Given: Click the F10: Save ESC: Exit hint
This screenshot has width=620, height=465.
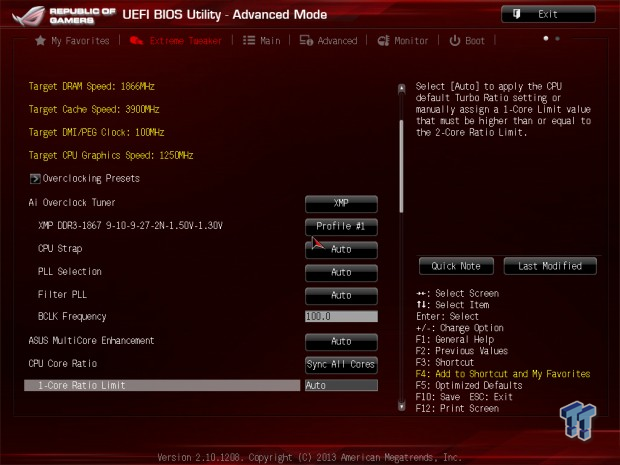Looking at the screenshot, I should point(464,397).
